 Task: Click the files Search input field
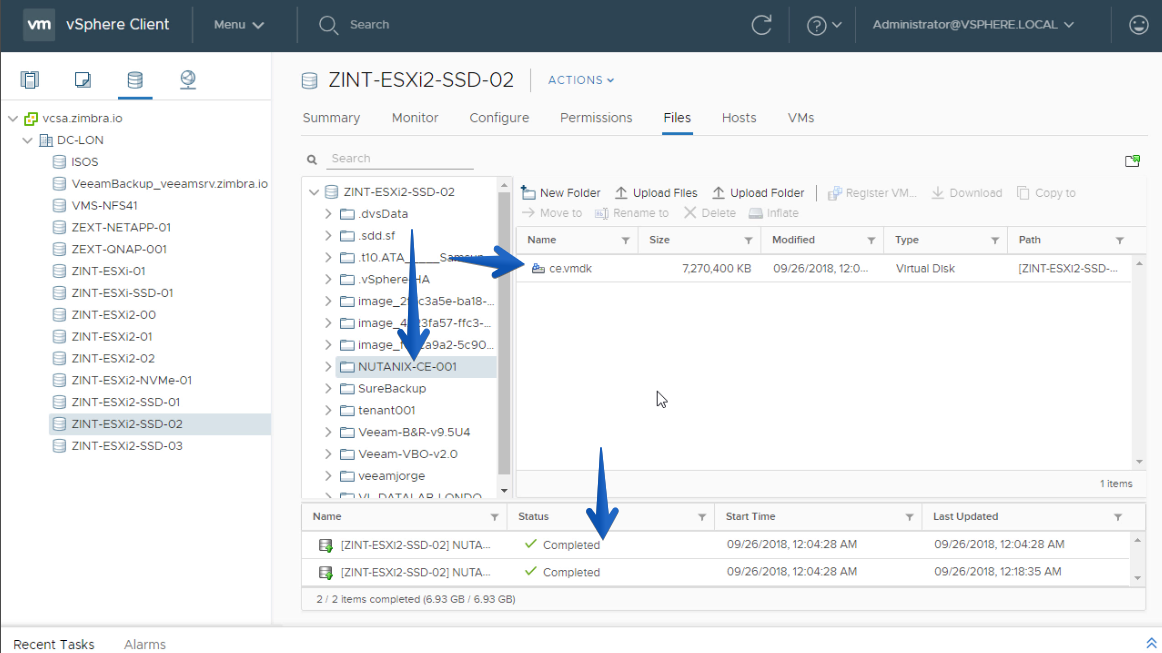(x=401, y=159)
